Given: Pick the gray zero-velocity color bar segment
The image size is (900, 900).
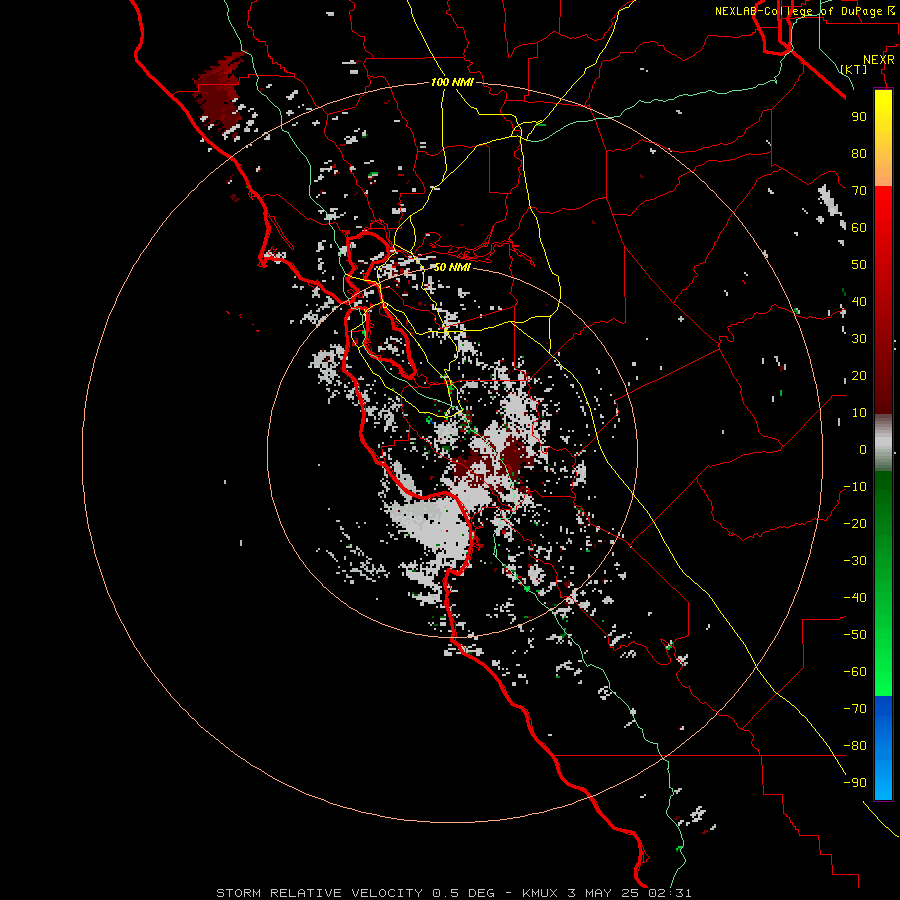Looking at the screenshot, I should 883,443.
